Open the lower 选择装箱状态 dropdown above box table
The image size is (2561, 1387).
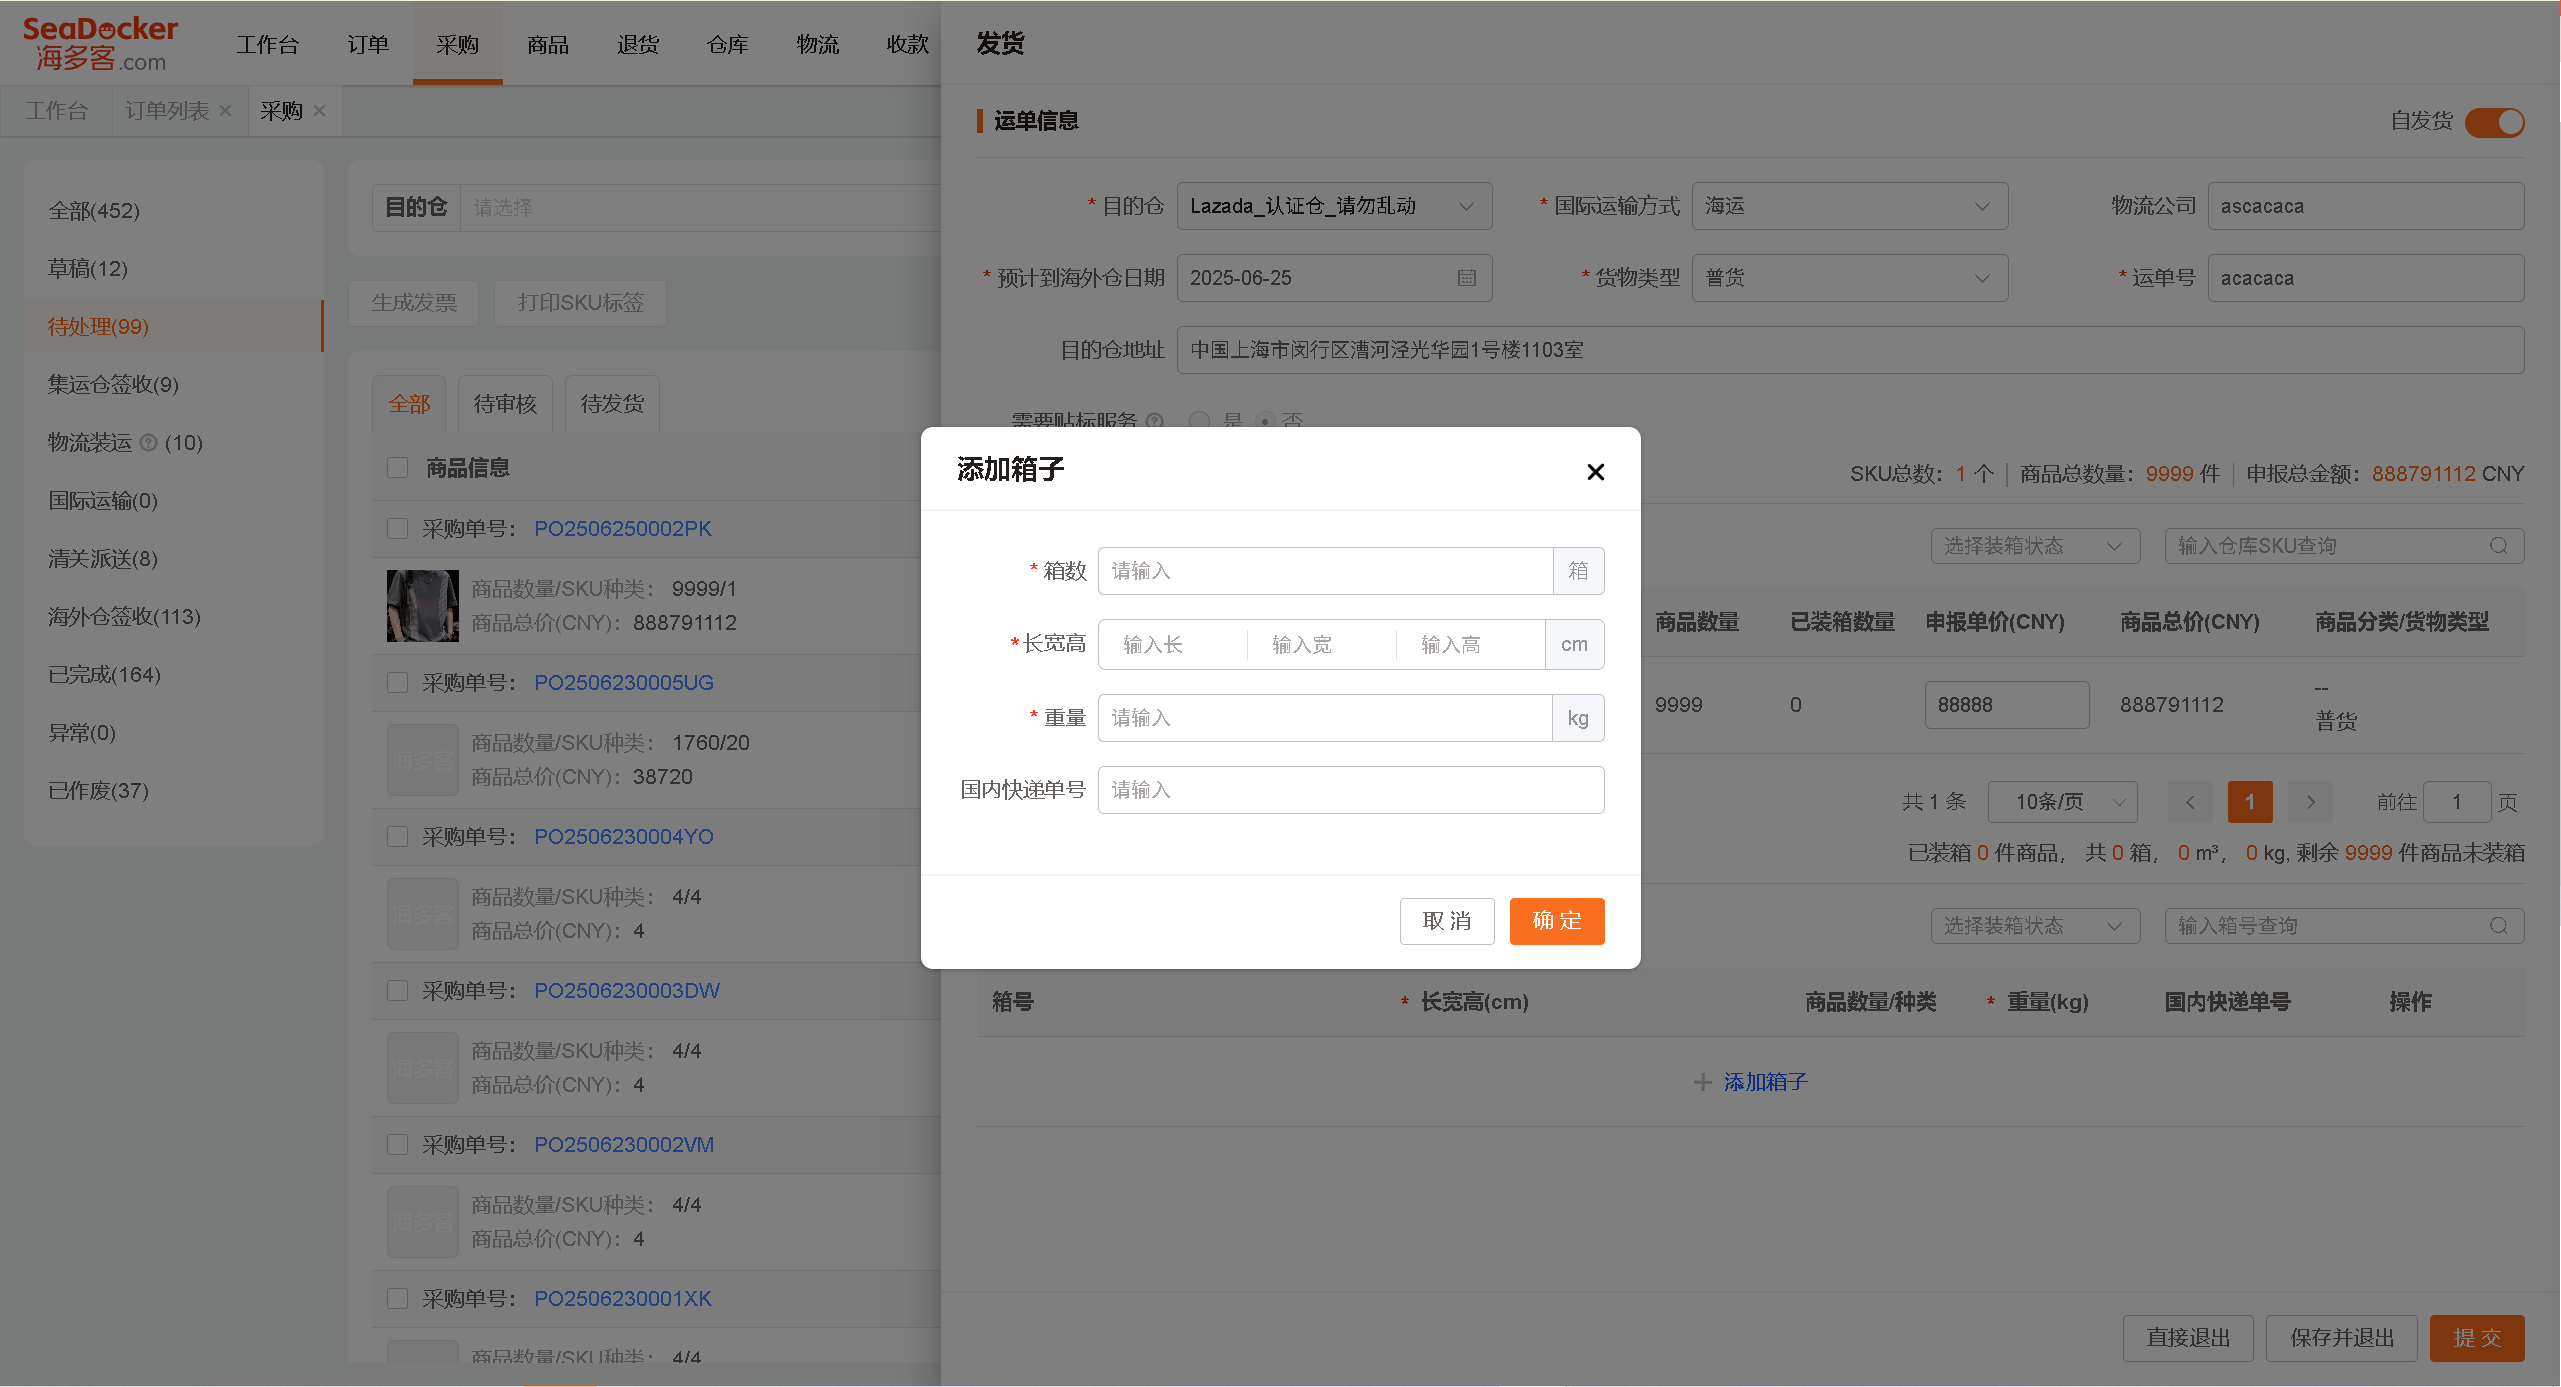2035,926
